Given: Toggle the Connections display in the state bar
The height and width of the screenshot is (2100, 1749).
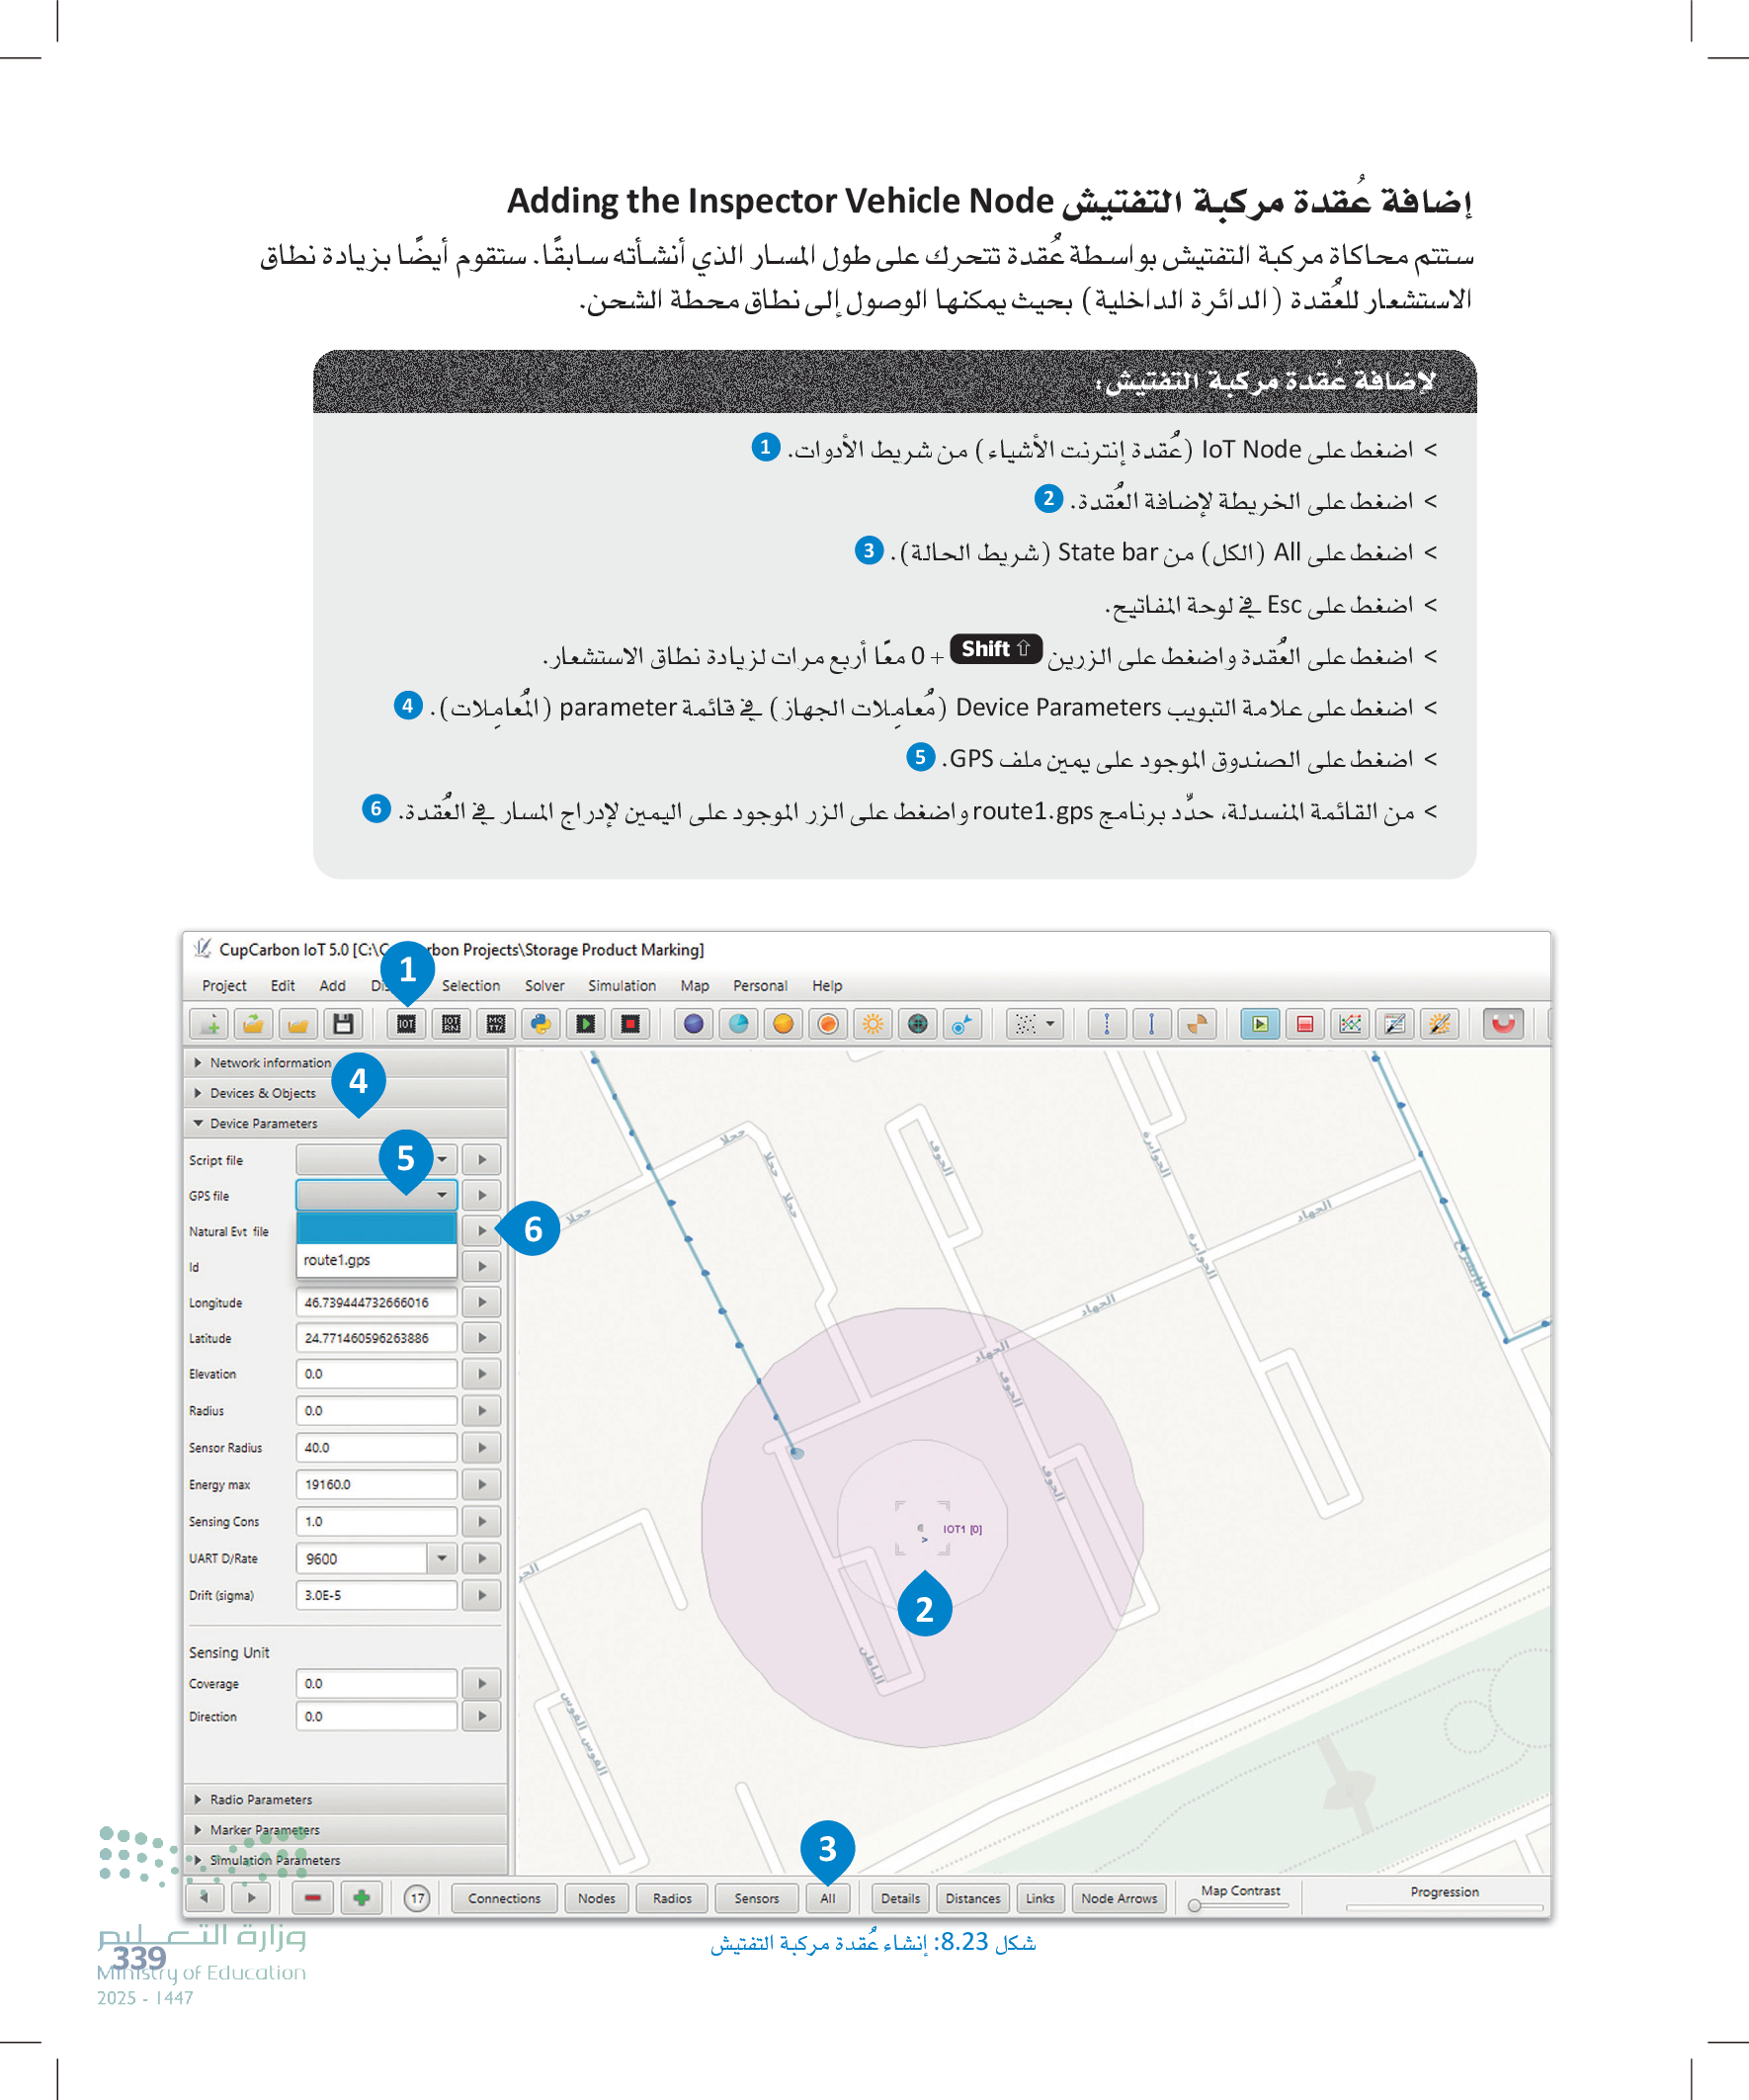Looking at the screenshot, I should 503,1898.
